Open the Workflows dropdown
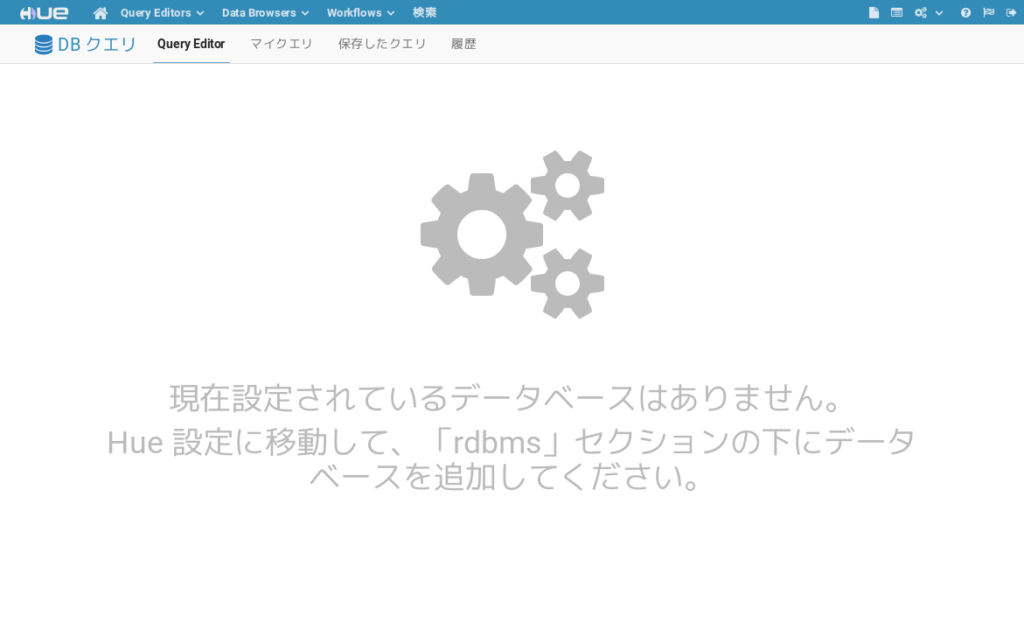 click(x=360, y=12)
